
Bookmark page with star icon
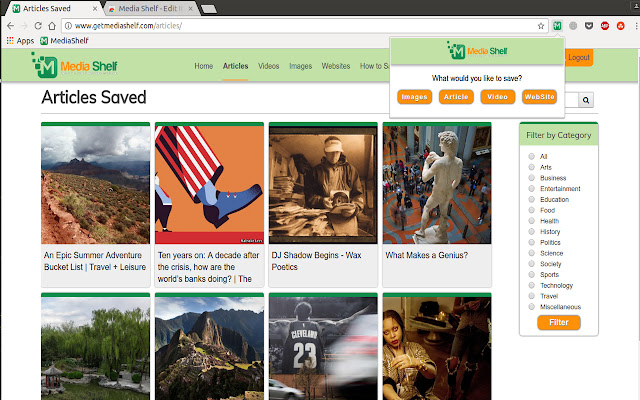pyautogui.click(x=541, y=26)
